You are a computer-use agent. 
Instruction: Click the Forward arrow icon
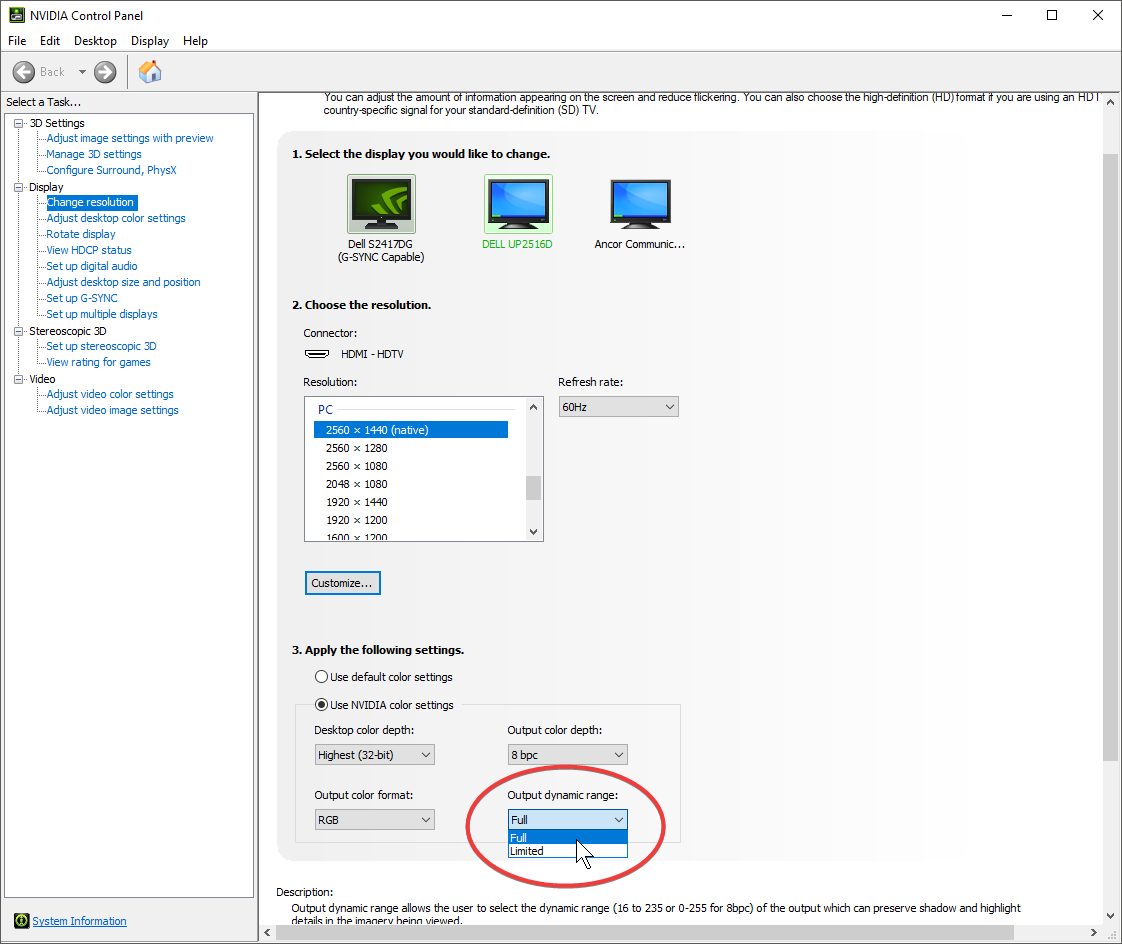pos(105,72)
